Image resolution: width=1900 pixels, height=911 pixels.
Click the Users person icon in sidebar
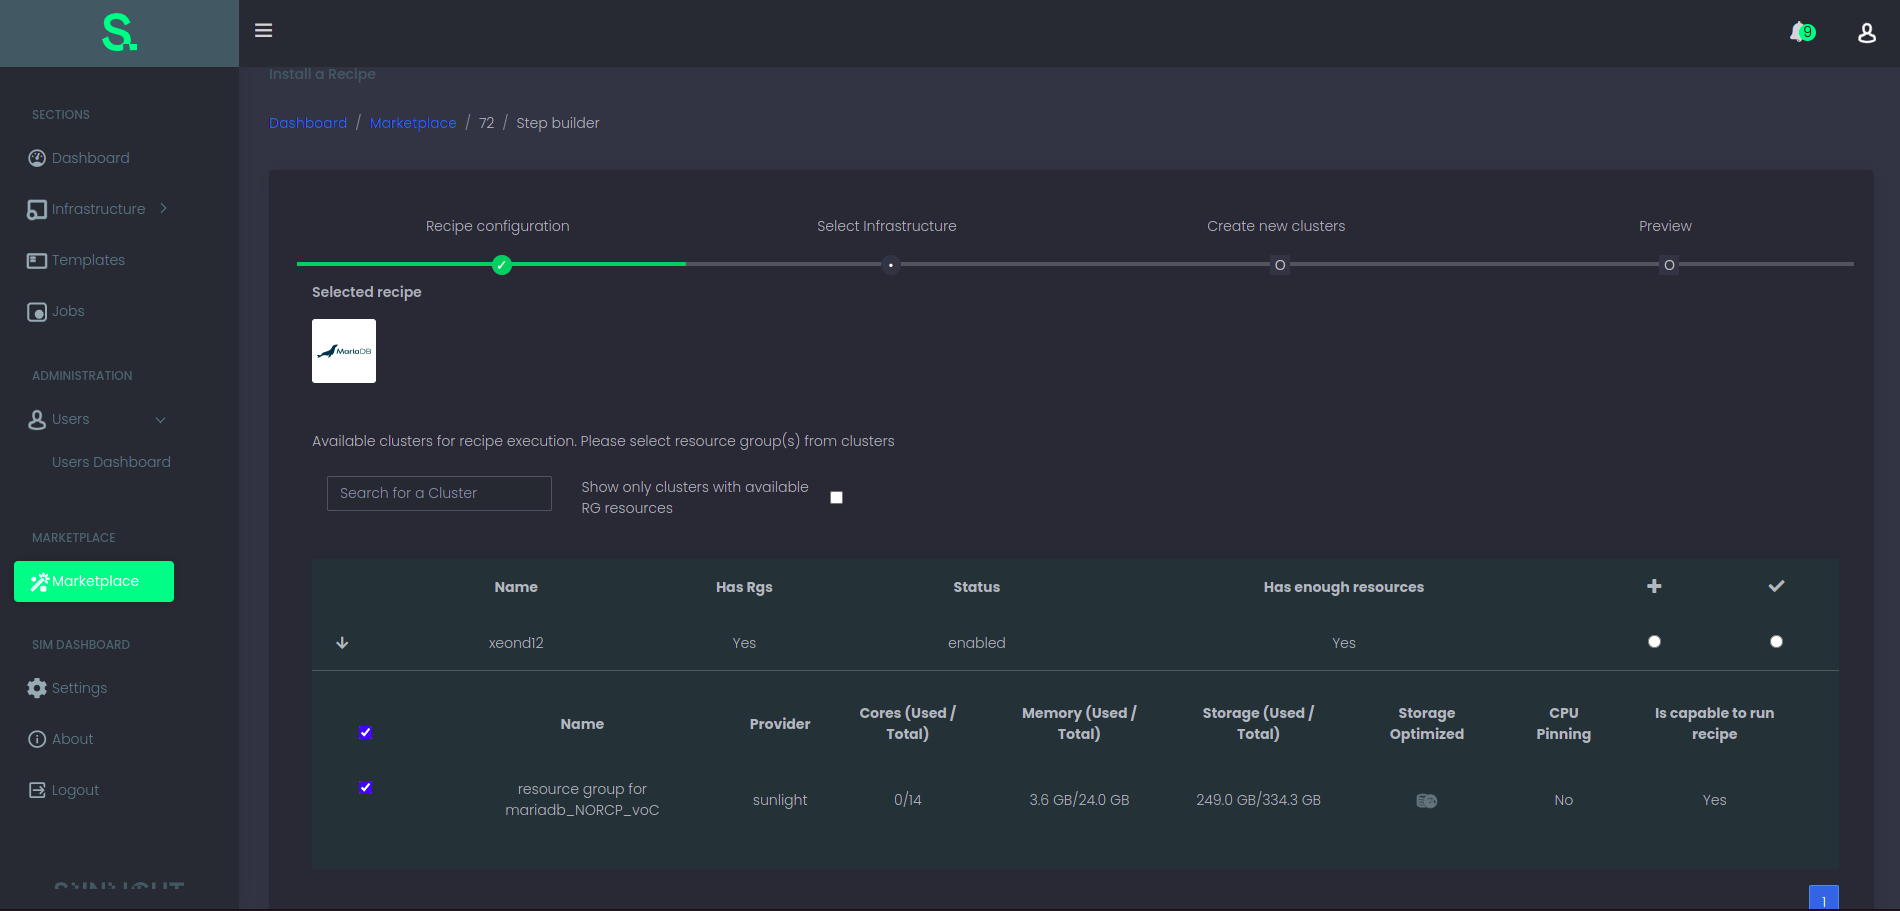click(x=37, y=420)
